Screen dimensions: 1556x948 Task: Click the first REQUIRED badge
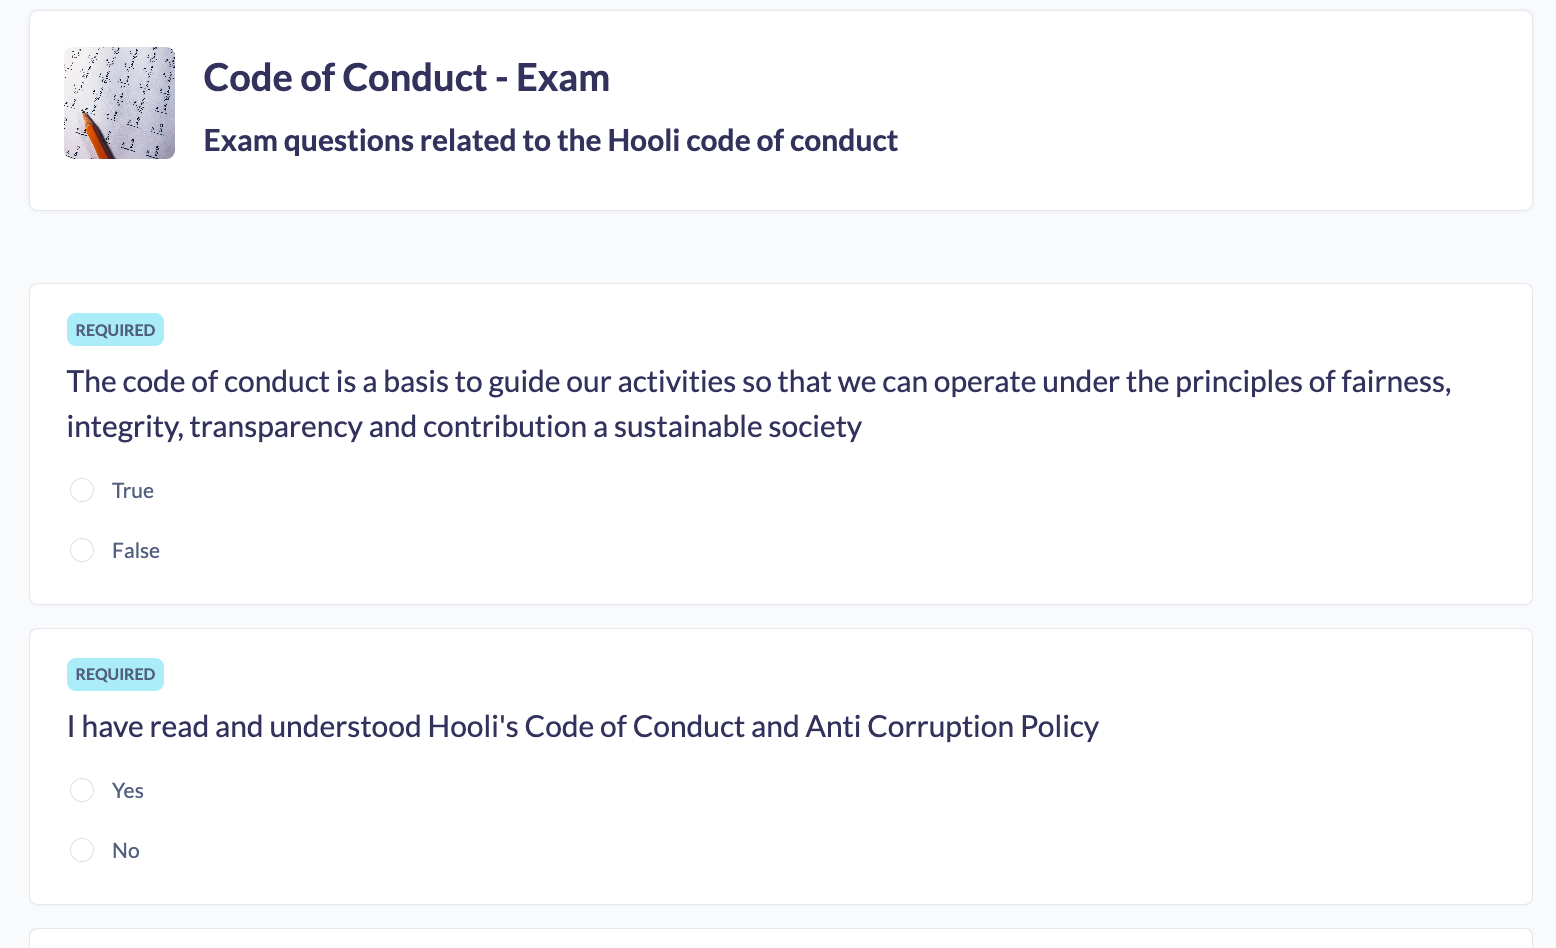coord(115,329)
